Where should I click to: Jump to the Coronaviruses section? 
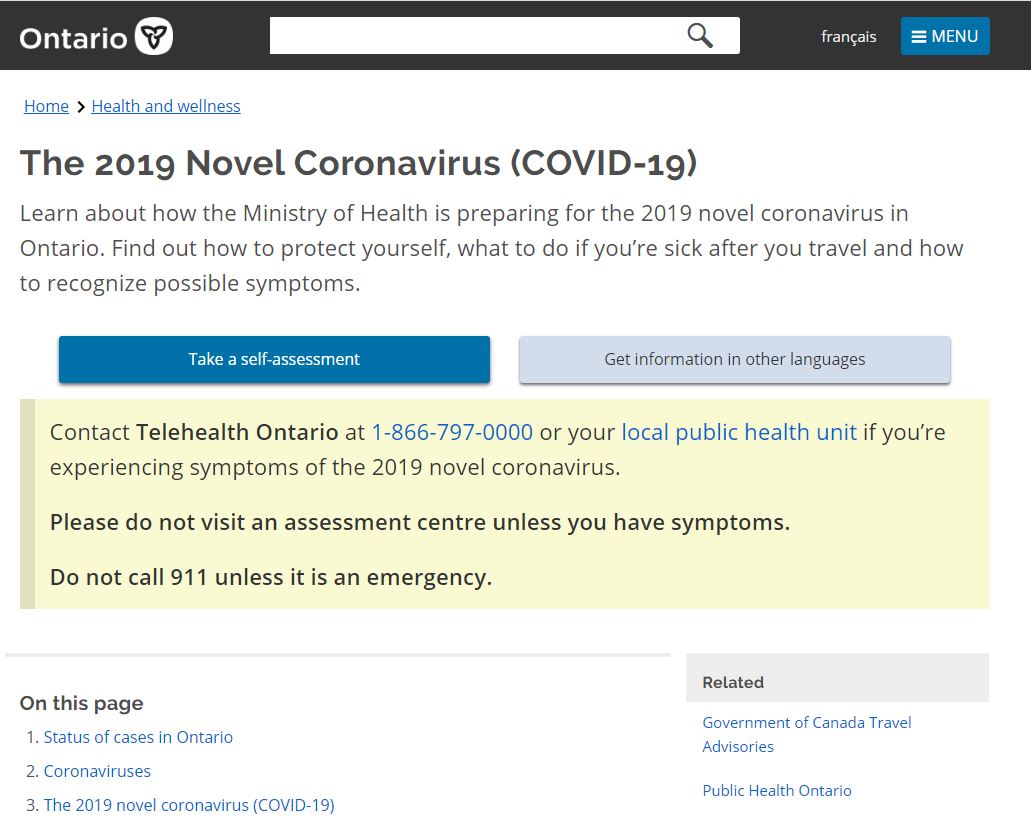coord(97,771)
